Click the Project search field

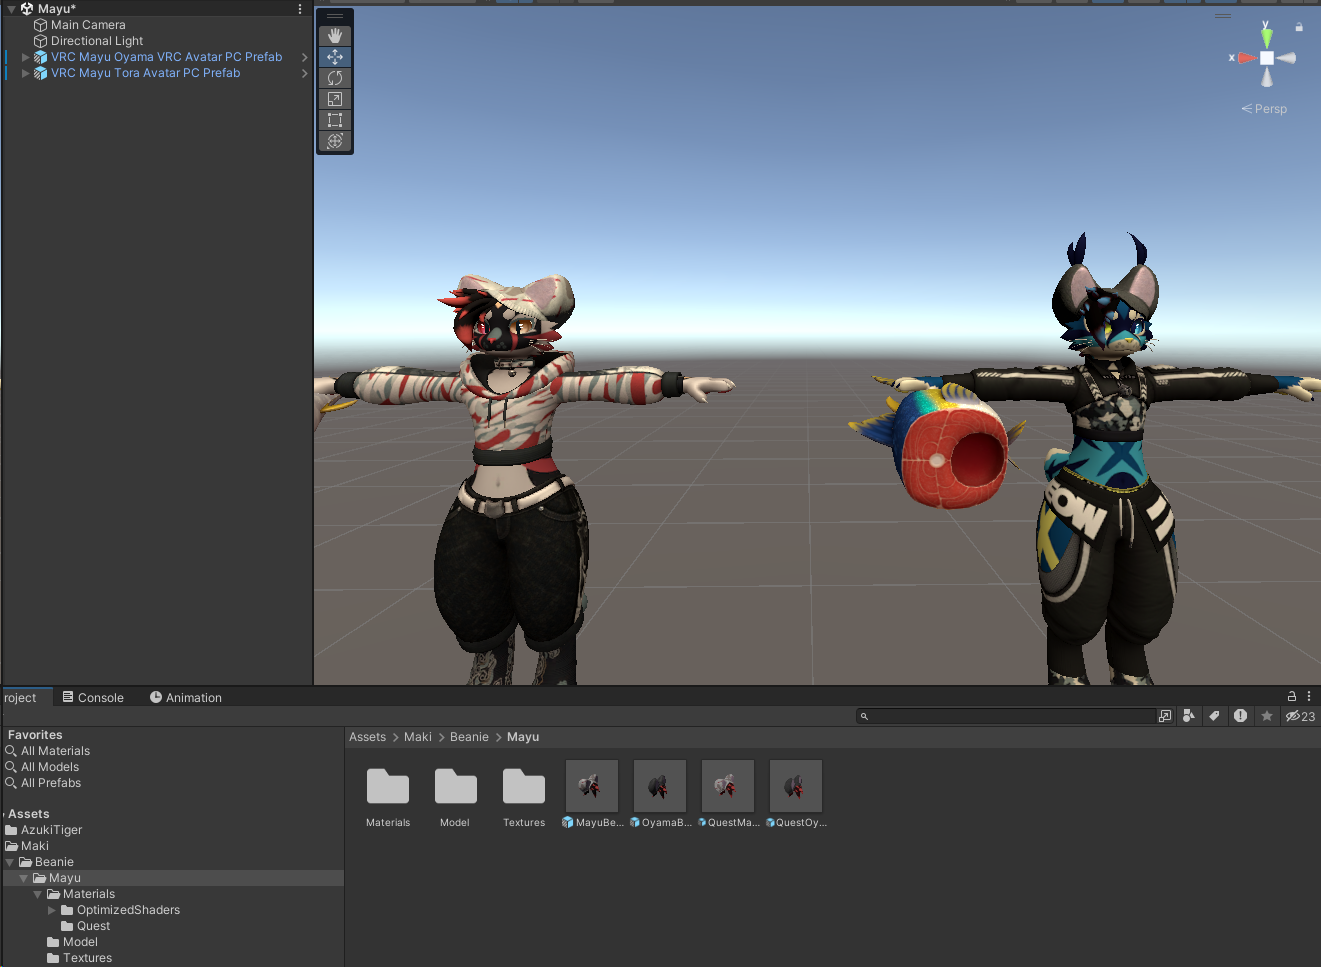pyautogui.click(x=1010, y=716)
